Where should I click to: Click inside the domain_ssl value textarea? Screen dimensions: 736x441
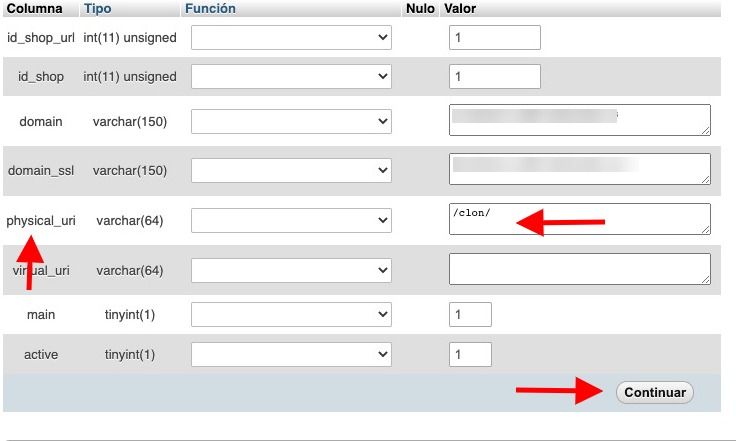(580, 169)
